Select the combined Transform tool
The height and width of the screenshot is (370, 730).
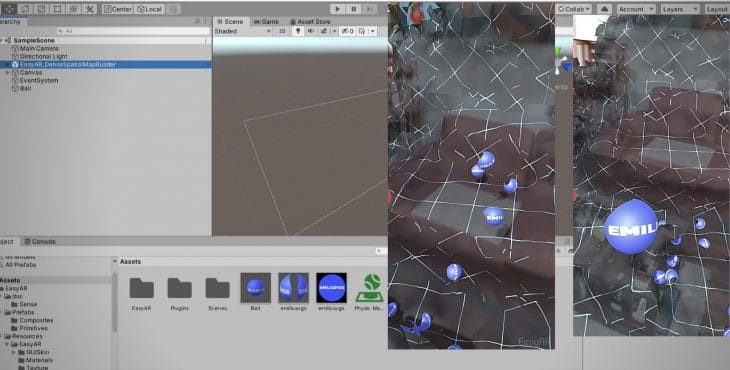click(x=73, y=9)
